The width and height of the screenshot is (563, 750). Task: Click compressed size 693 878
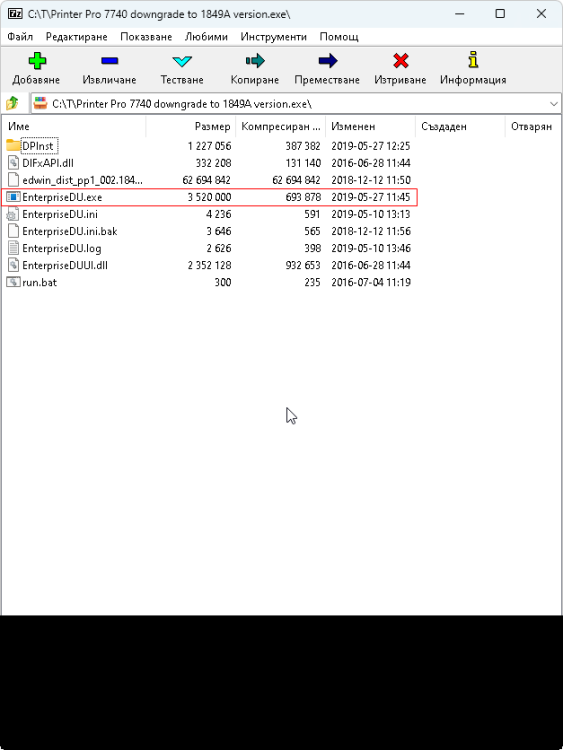tap(303, 197)
